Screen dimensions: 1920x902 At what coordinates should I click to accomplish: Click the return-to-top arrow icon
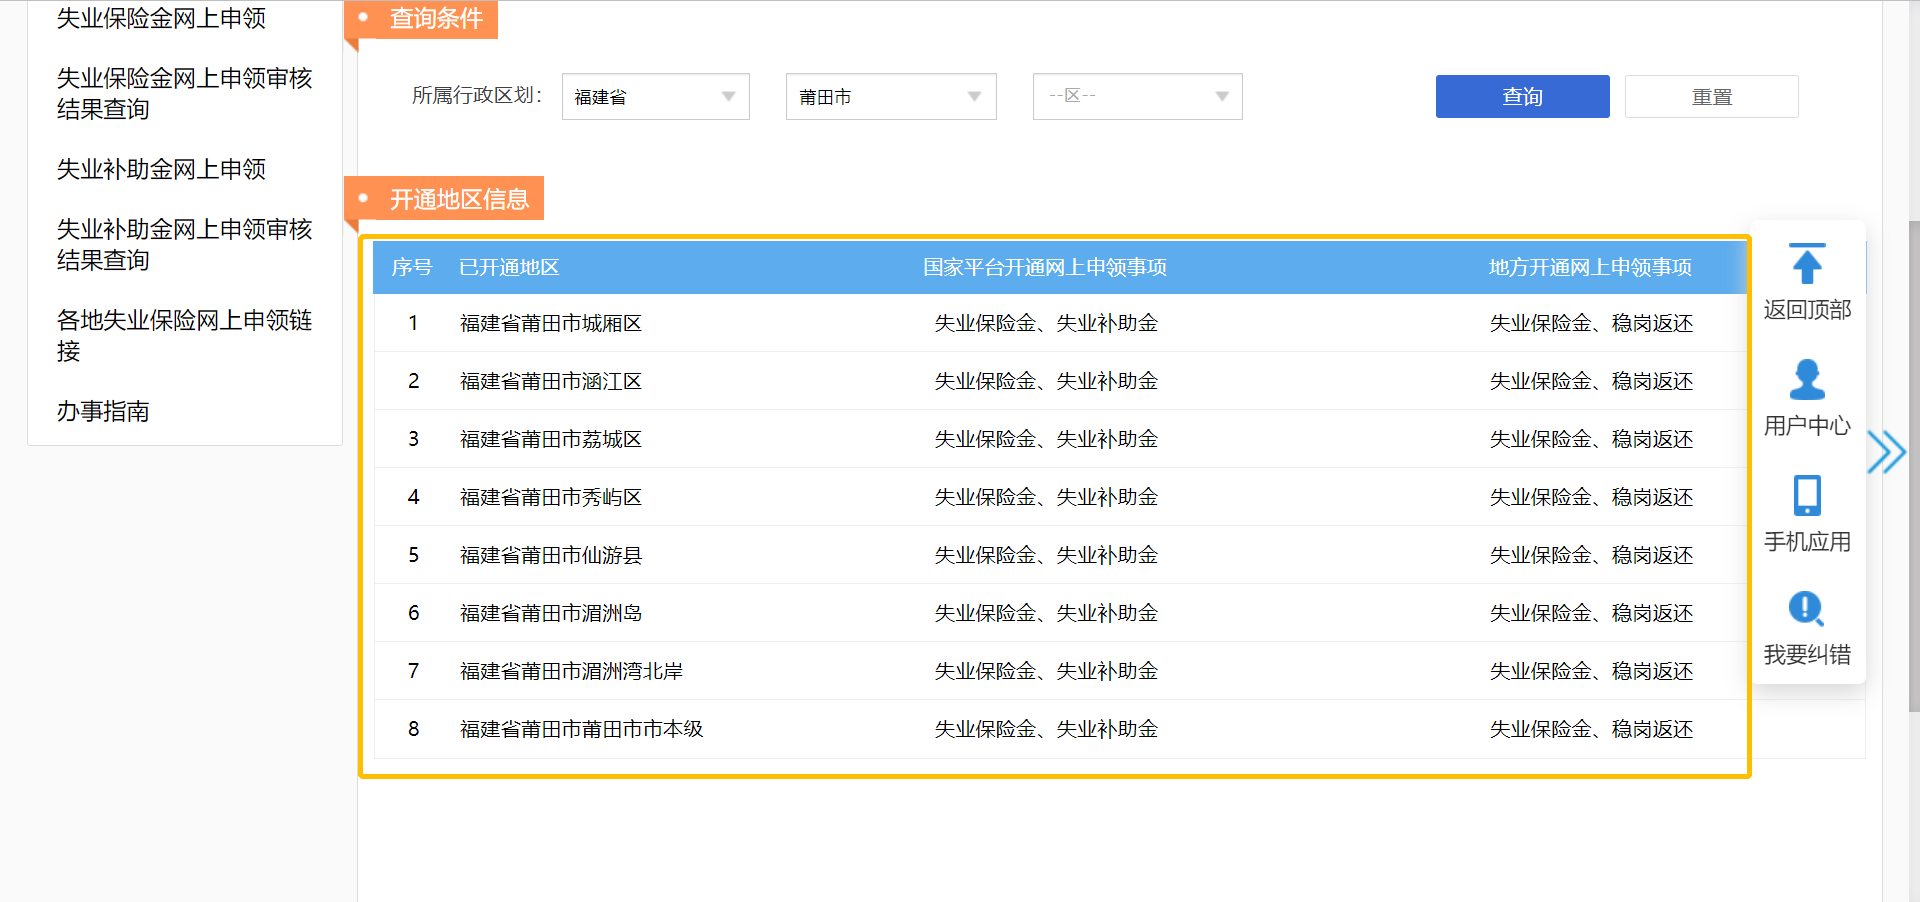[1806, 265]
